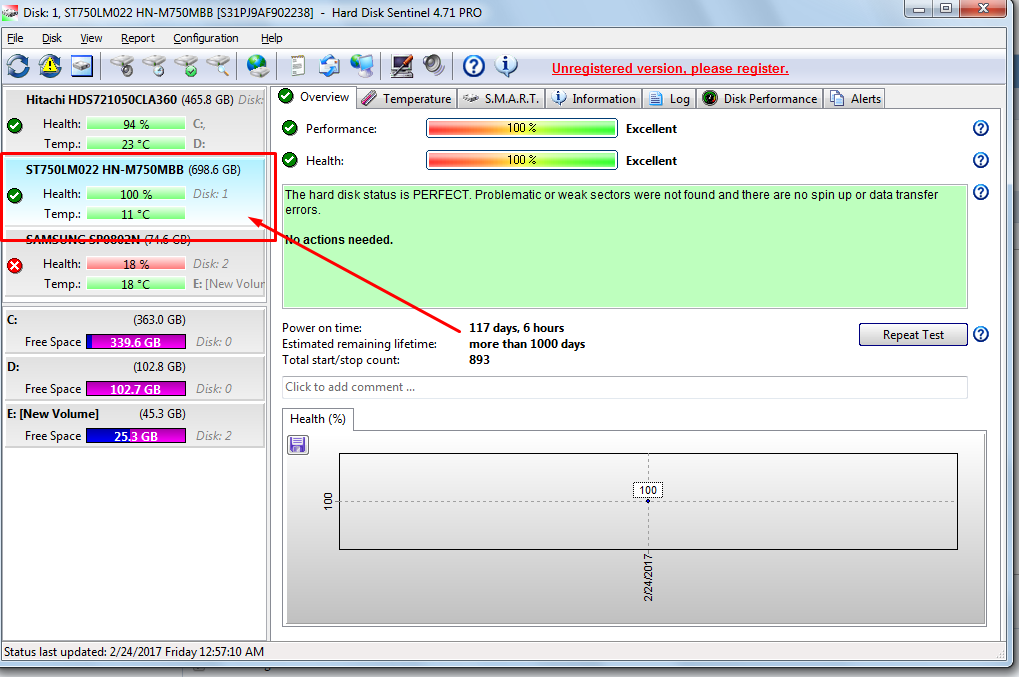Click the disk with stethoscope test icon

coord(122,66)
